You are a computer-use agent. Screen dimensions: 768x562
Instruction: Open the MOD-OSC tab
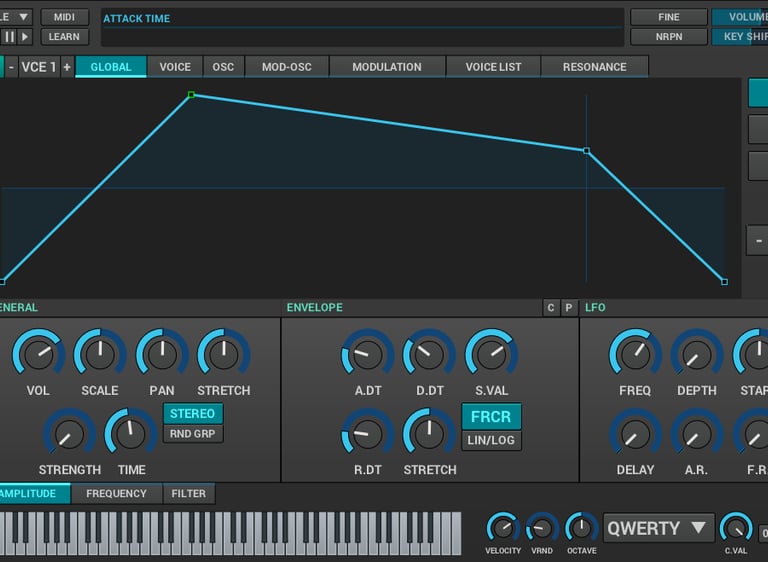(287, 67)
